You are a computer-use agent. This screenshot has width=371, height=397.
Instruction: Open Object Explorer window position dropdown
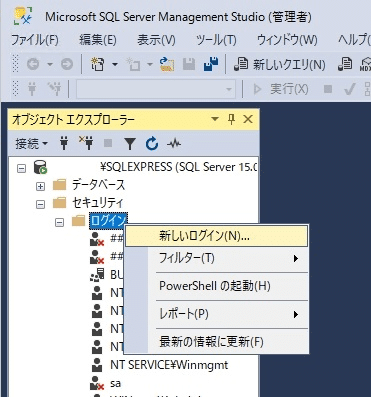coord(215,119)
